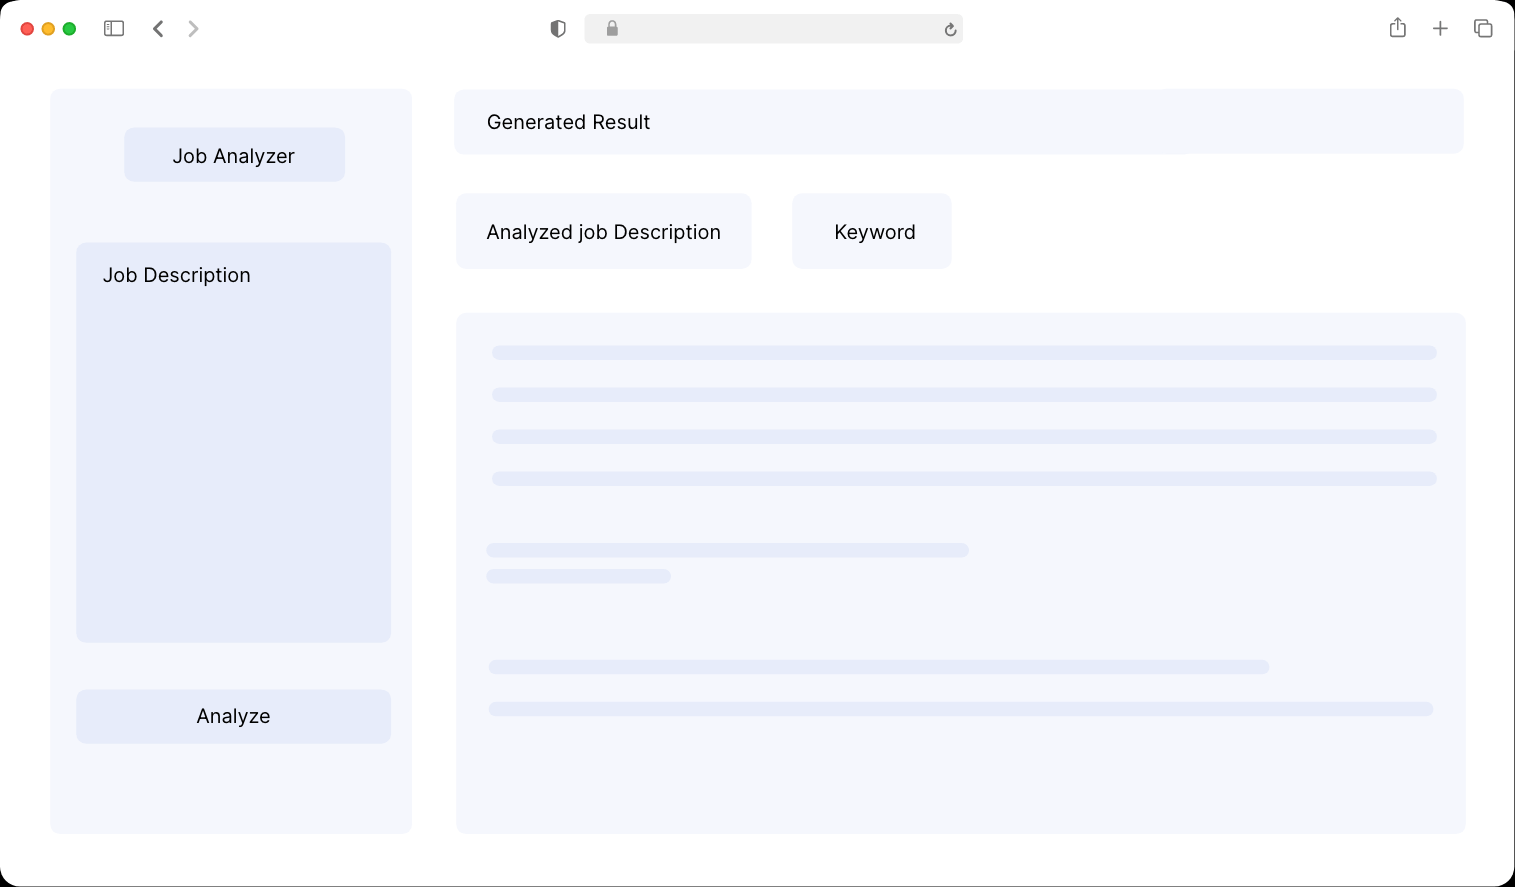This screenshot has width=1515, height=887.
Task: Open the Share icon in toolbar
Action: point(1397,28)
